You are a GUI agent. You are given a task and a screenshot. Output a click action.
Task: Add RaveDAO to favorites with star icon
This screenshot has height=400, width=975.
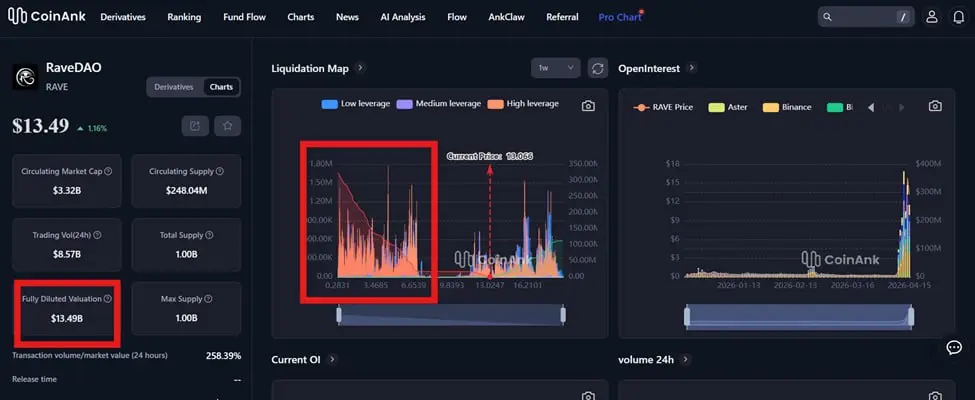[228, 126]
